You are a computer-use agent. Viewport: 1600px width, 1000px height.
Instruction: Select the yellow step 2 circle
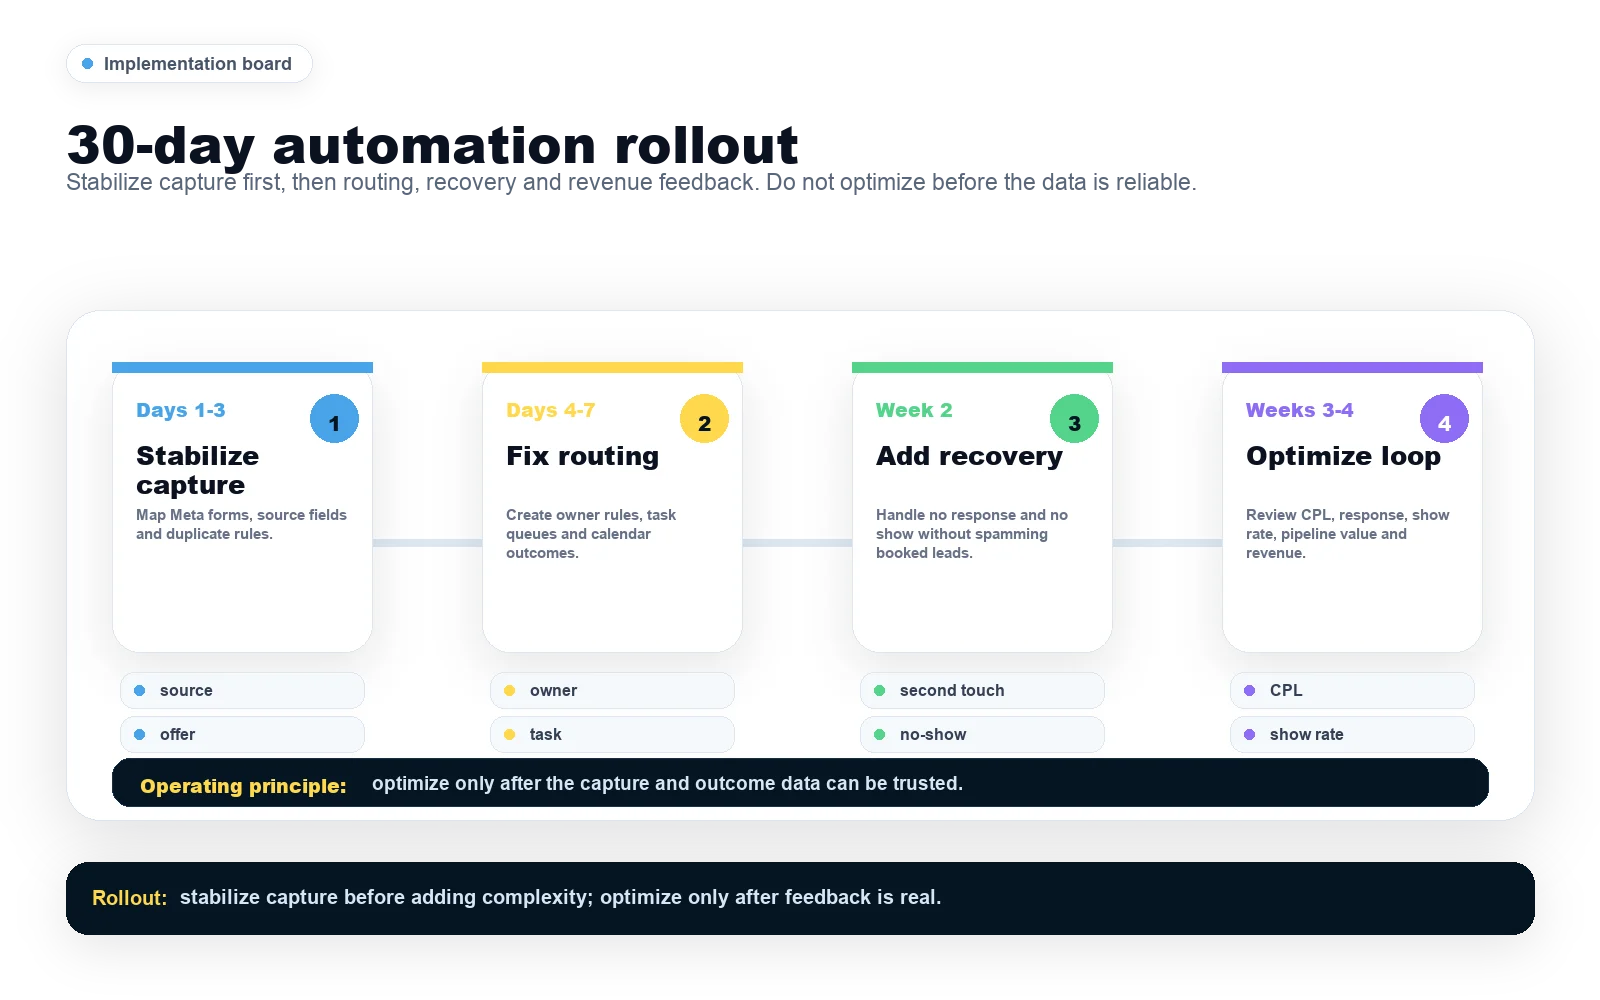[x=704, y=419]
